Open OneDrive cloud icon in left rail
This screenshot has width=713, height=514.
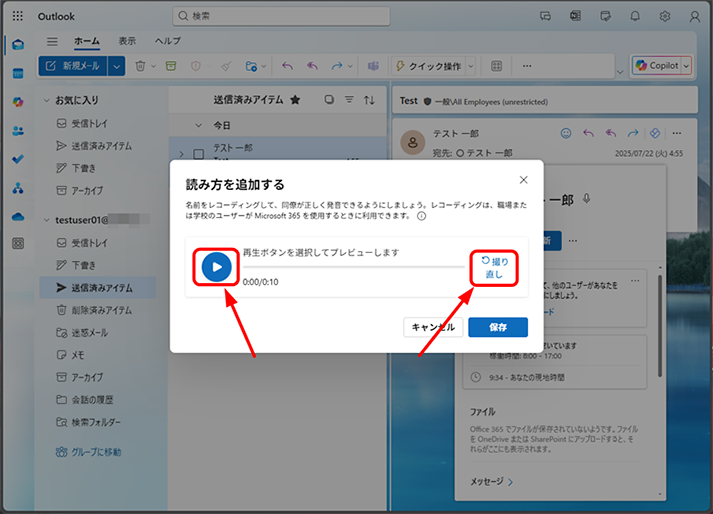point(18,217)
